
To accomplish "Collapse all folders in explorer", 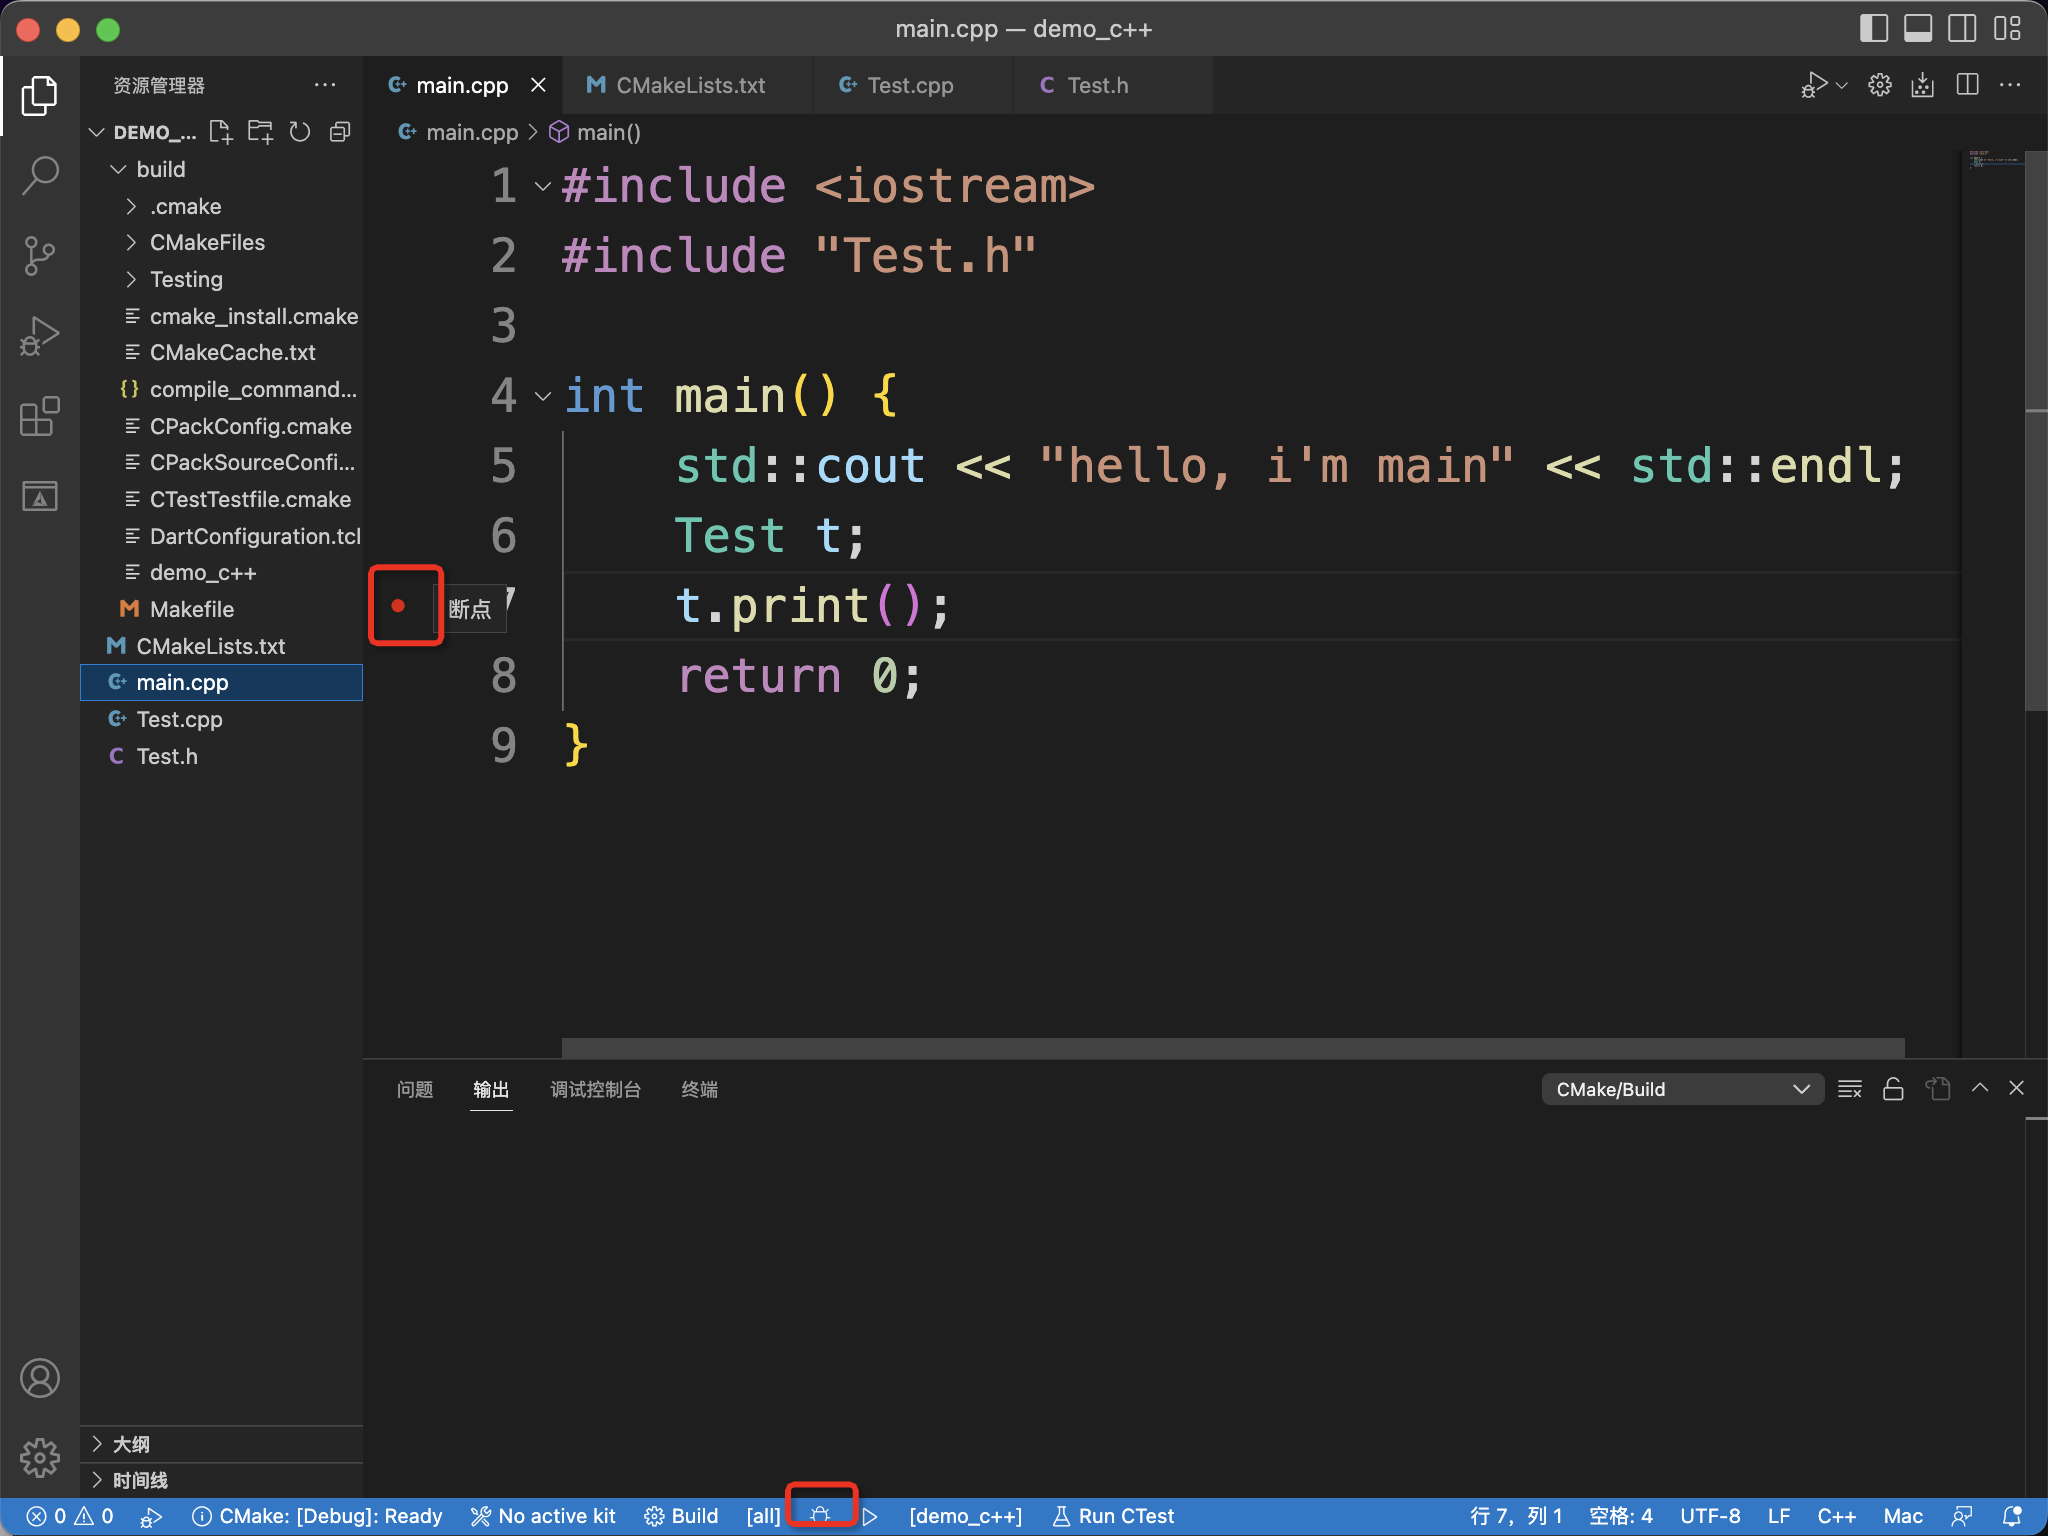I will tap(340, 132).
